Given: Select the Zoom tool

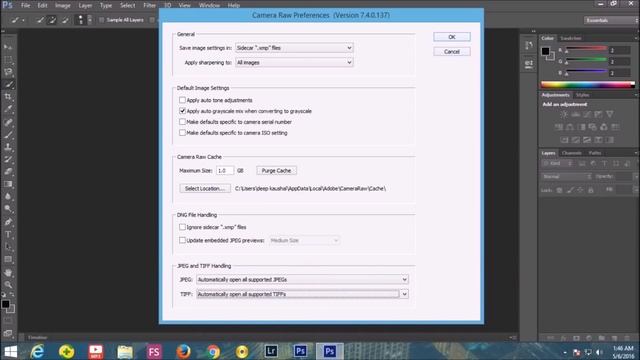Looking at the screenshot, I should click(8, 284).
